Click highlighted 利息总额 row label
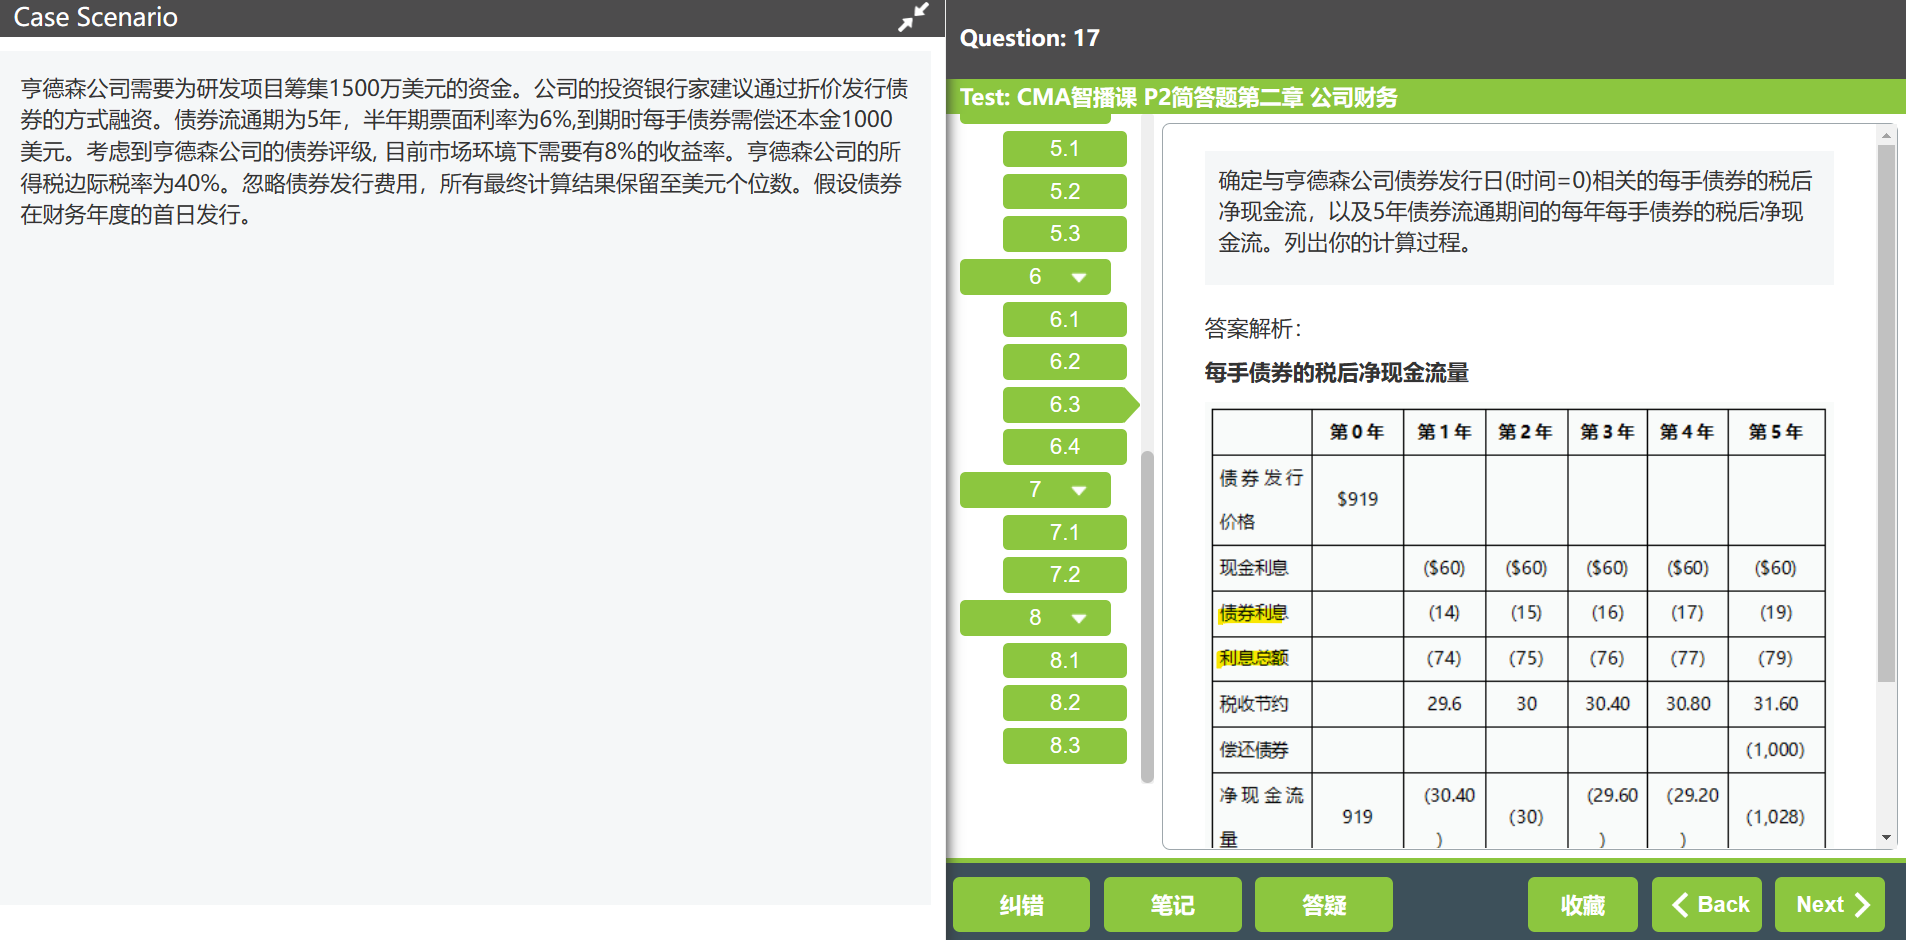The image size is (1906, 940). (1253, 658)
